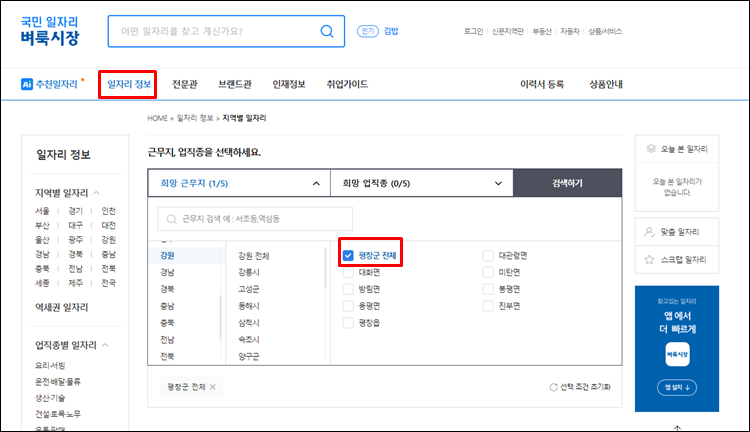Select 동해시 in the city list
Screen dimensions: 750x432
coord(249,306)
